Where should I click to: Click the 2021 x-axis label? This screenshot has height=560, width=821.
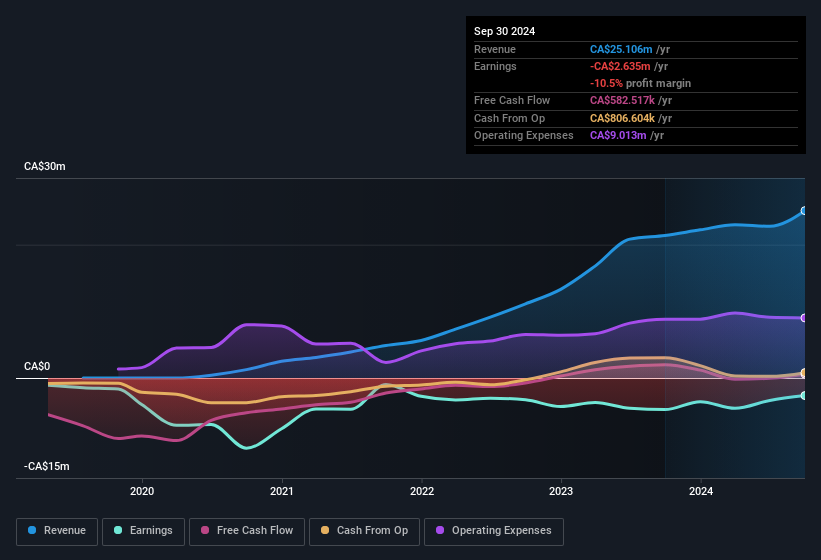point(282,491)
